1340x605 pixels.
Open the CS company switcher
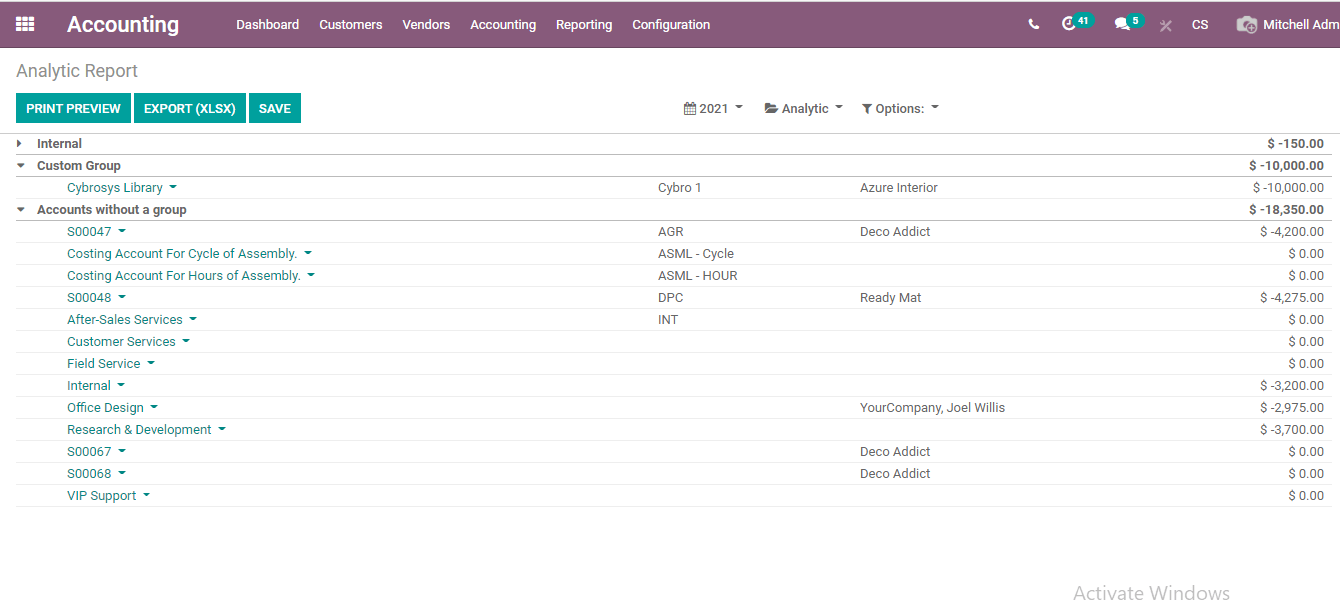point(1200,25)
